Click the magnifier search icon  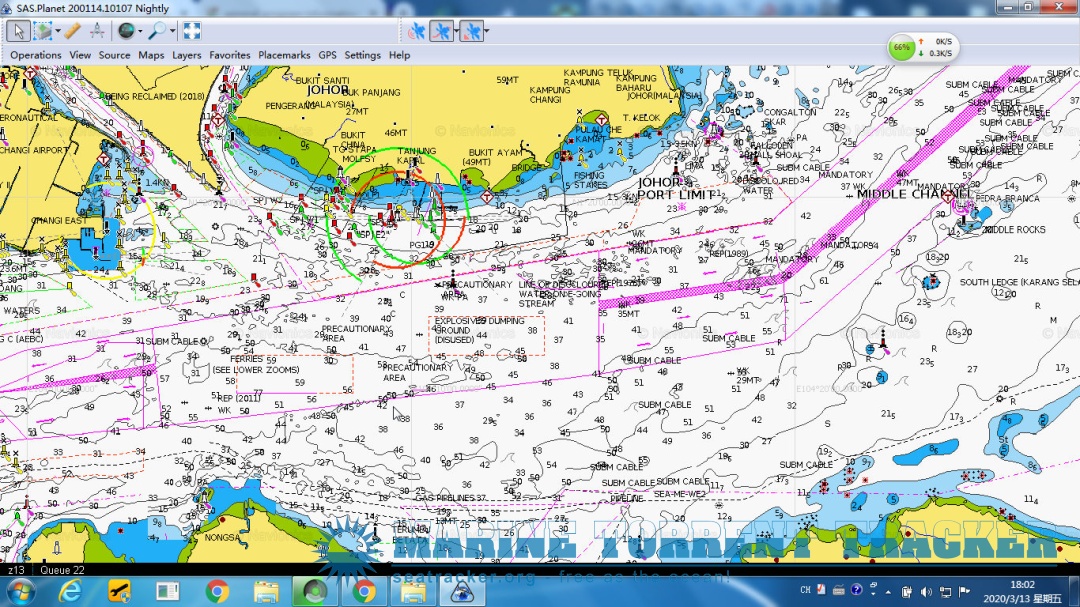[x=158, y=31]
